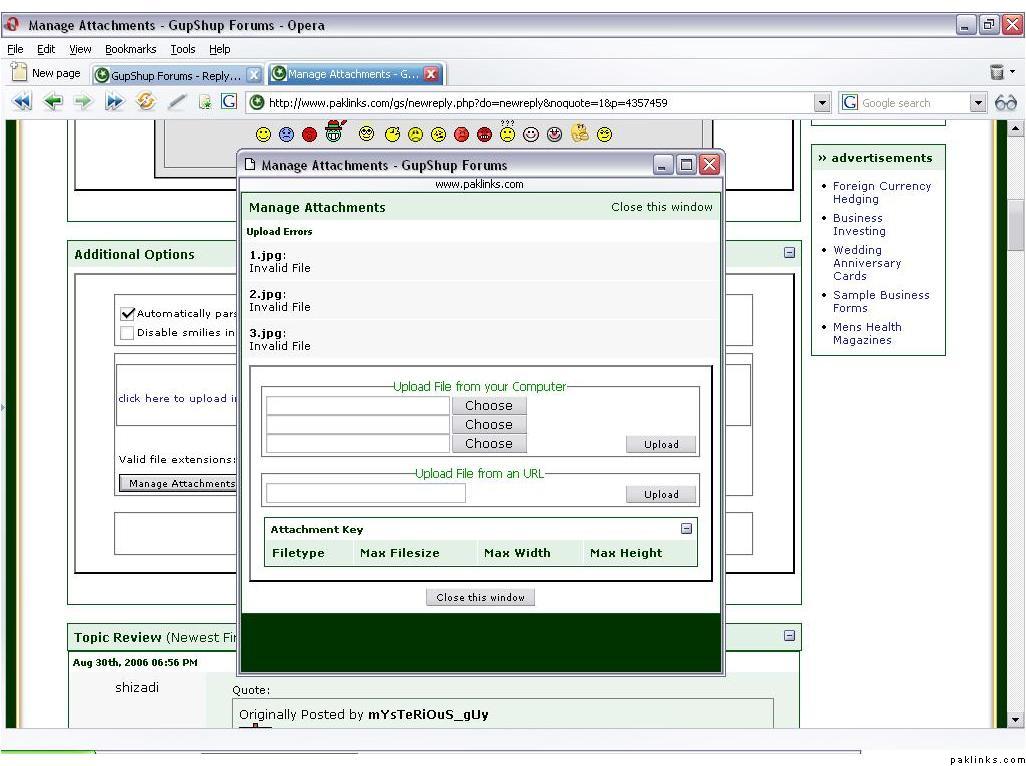This screenshot has width=1026, height=766.
Task: Open the Bookmarks menu
Action: point(130,49)
